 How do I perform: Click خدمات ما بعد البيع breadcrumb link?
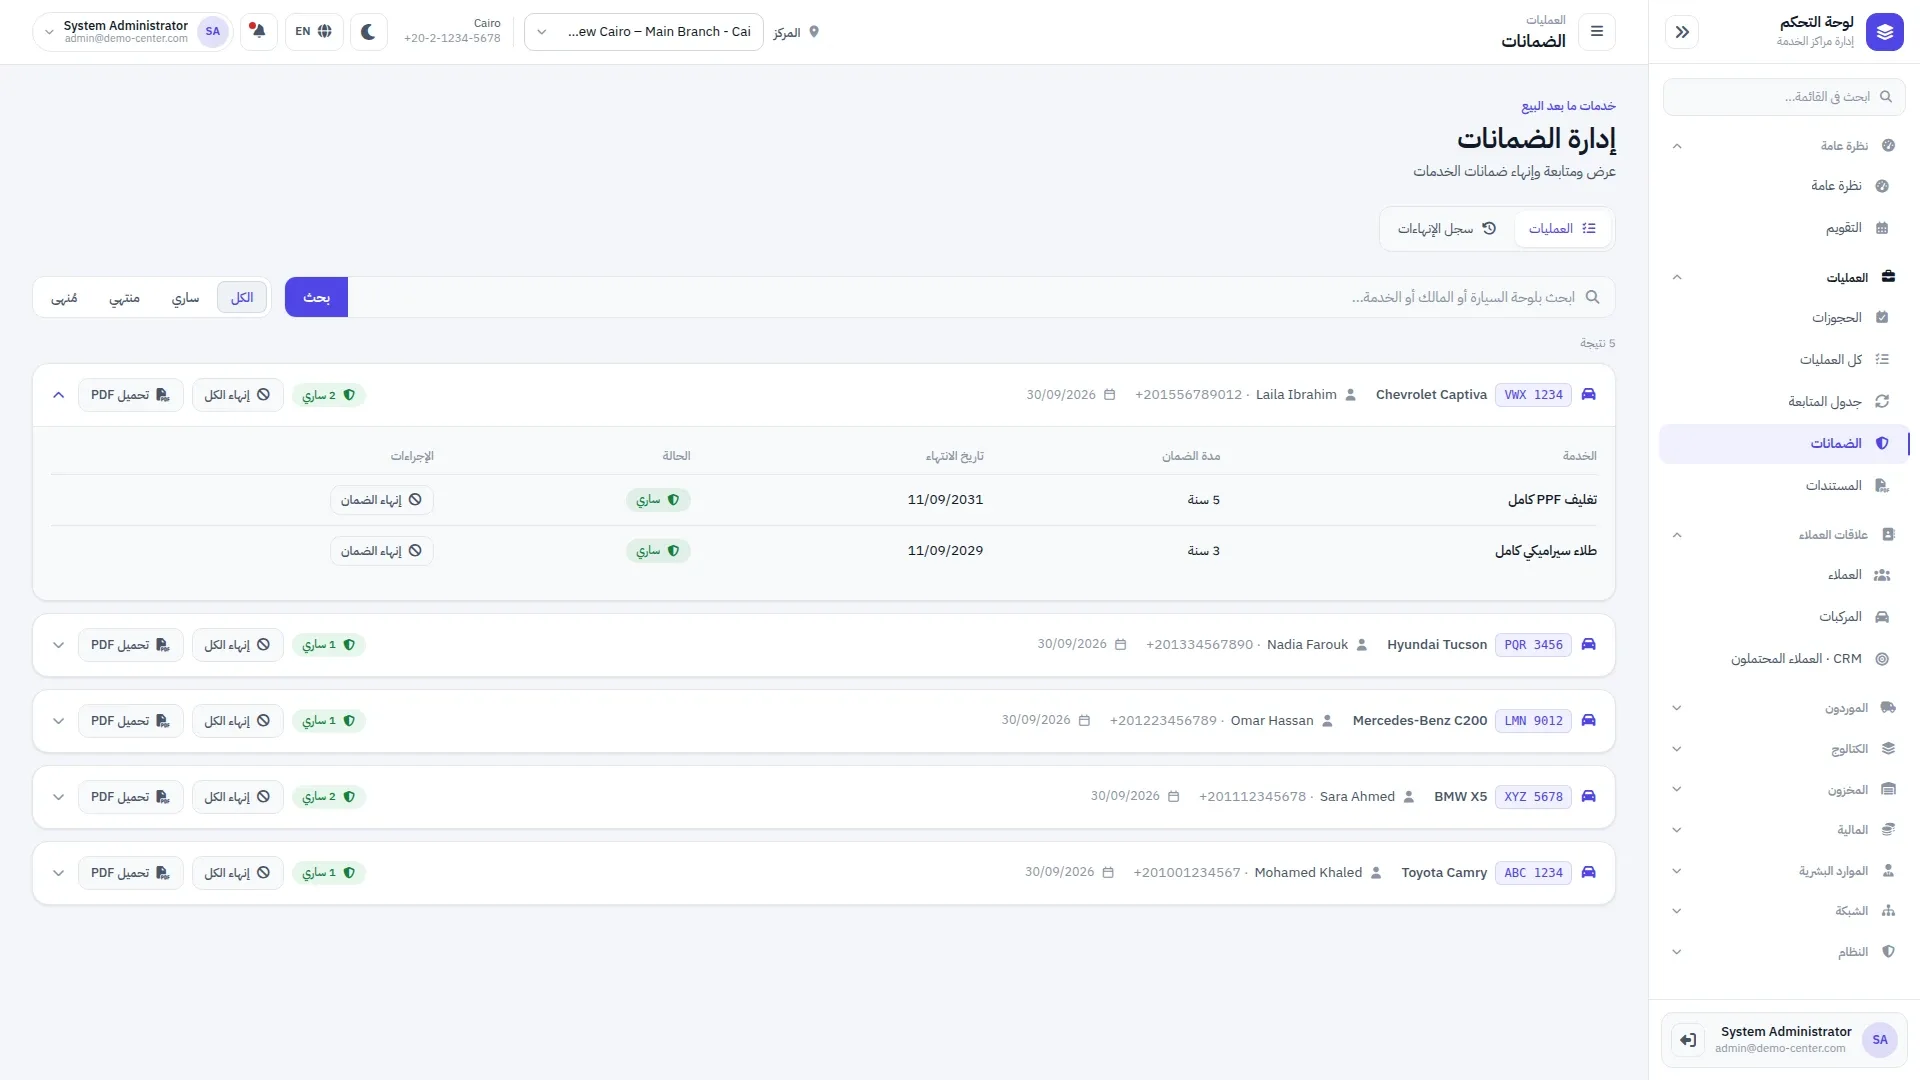(x=1568, y=106)
